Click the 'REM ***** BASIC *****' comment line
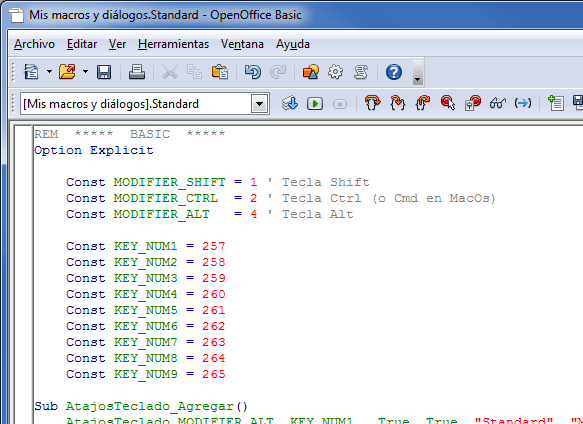 click(x=130, y=134)
